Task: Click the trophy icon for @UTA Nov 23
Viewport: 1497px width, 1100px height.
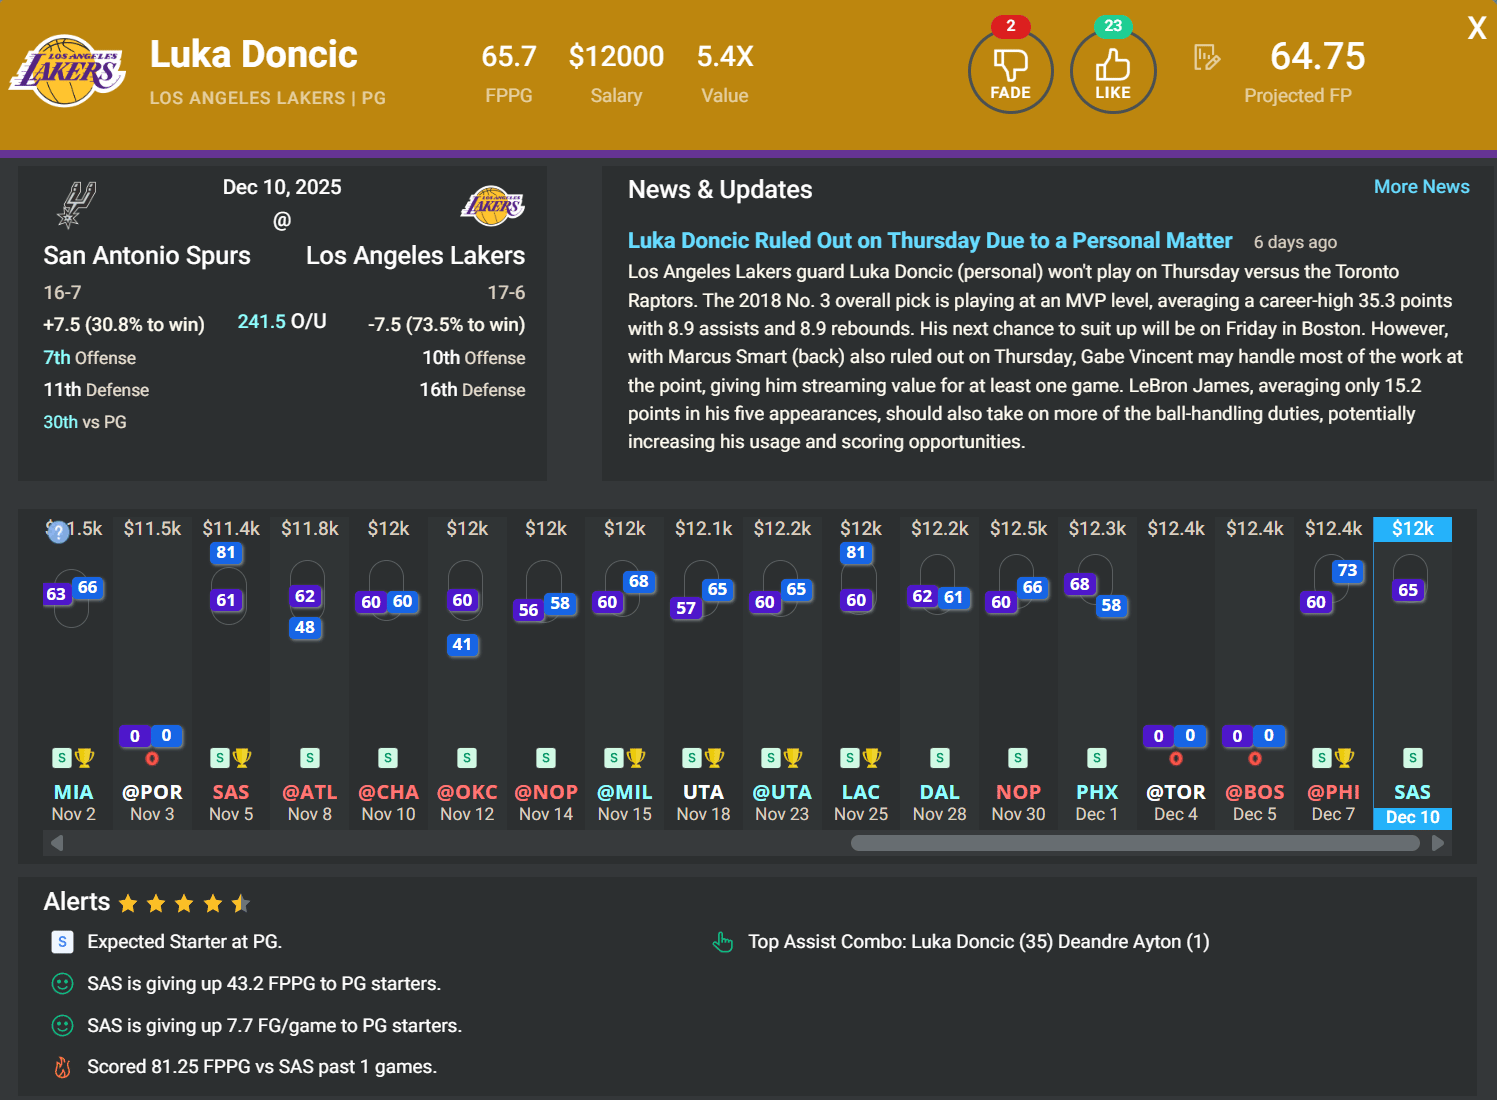Action: coord(793,758)
